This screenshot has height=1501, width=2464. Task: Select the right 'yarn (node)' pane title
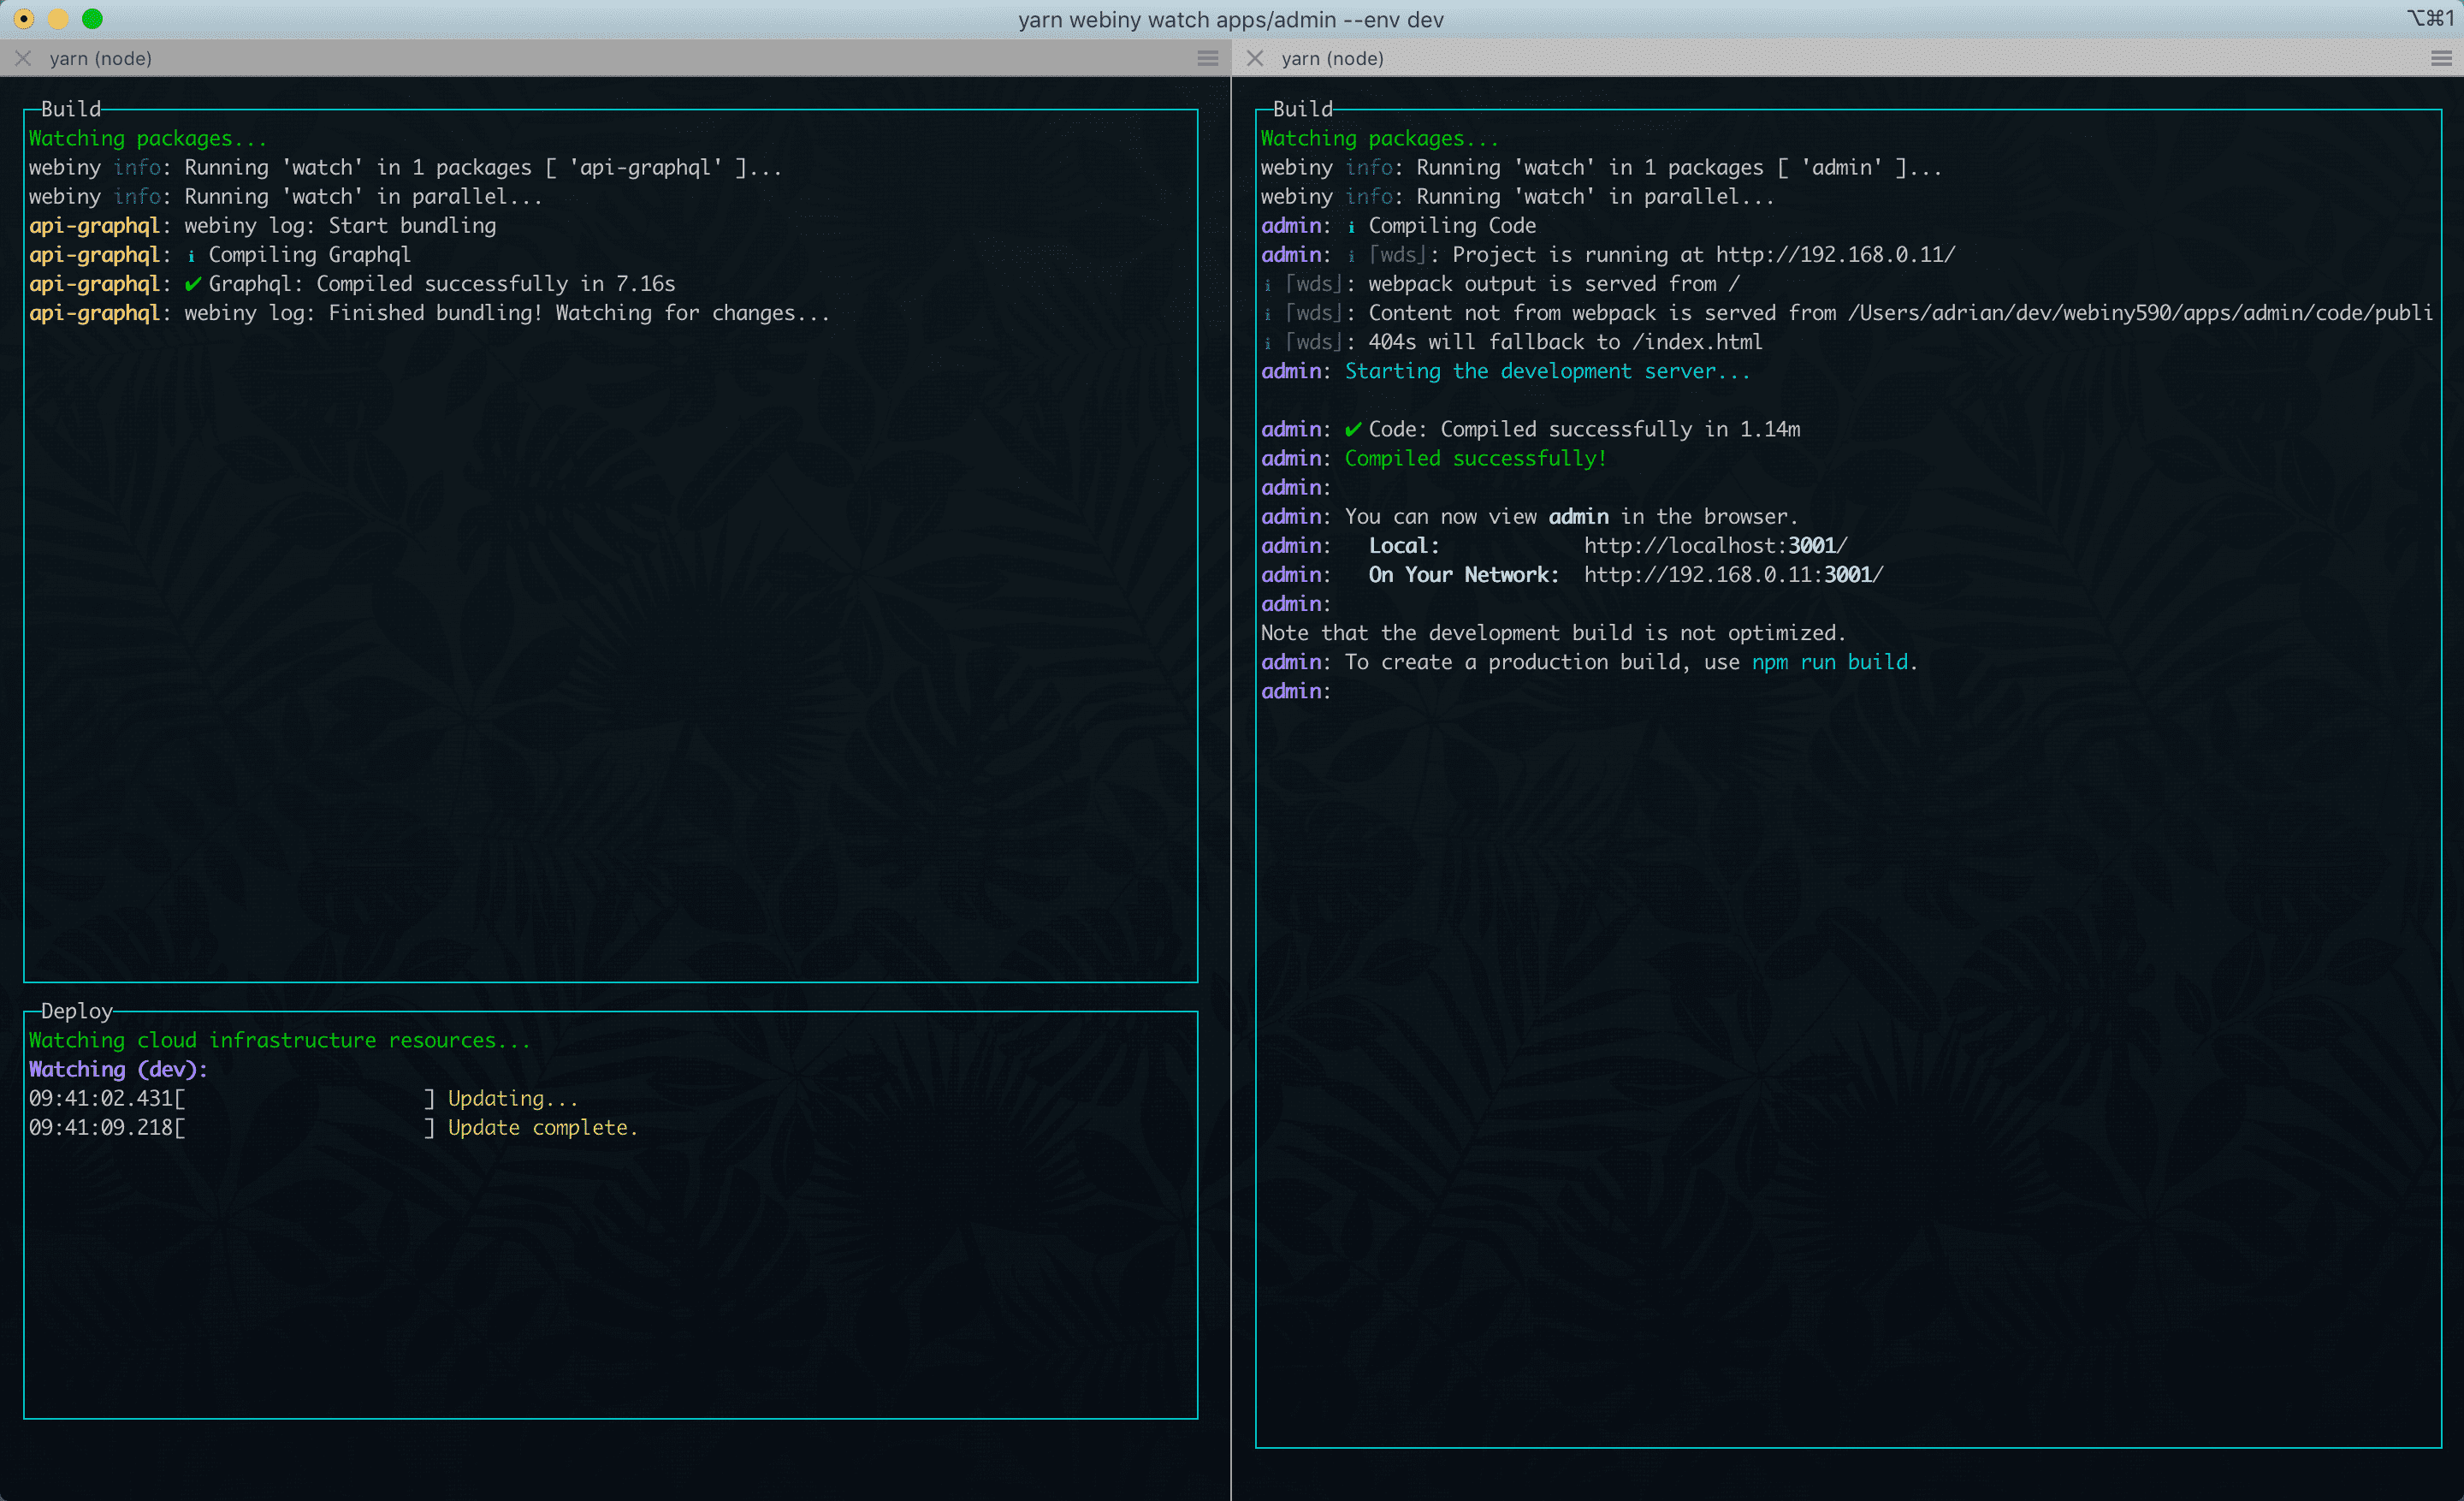(x=1333, y=58)
